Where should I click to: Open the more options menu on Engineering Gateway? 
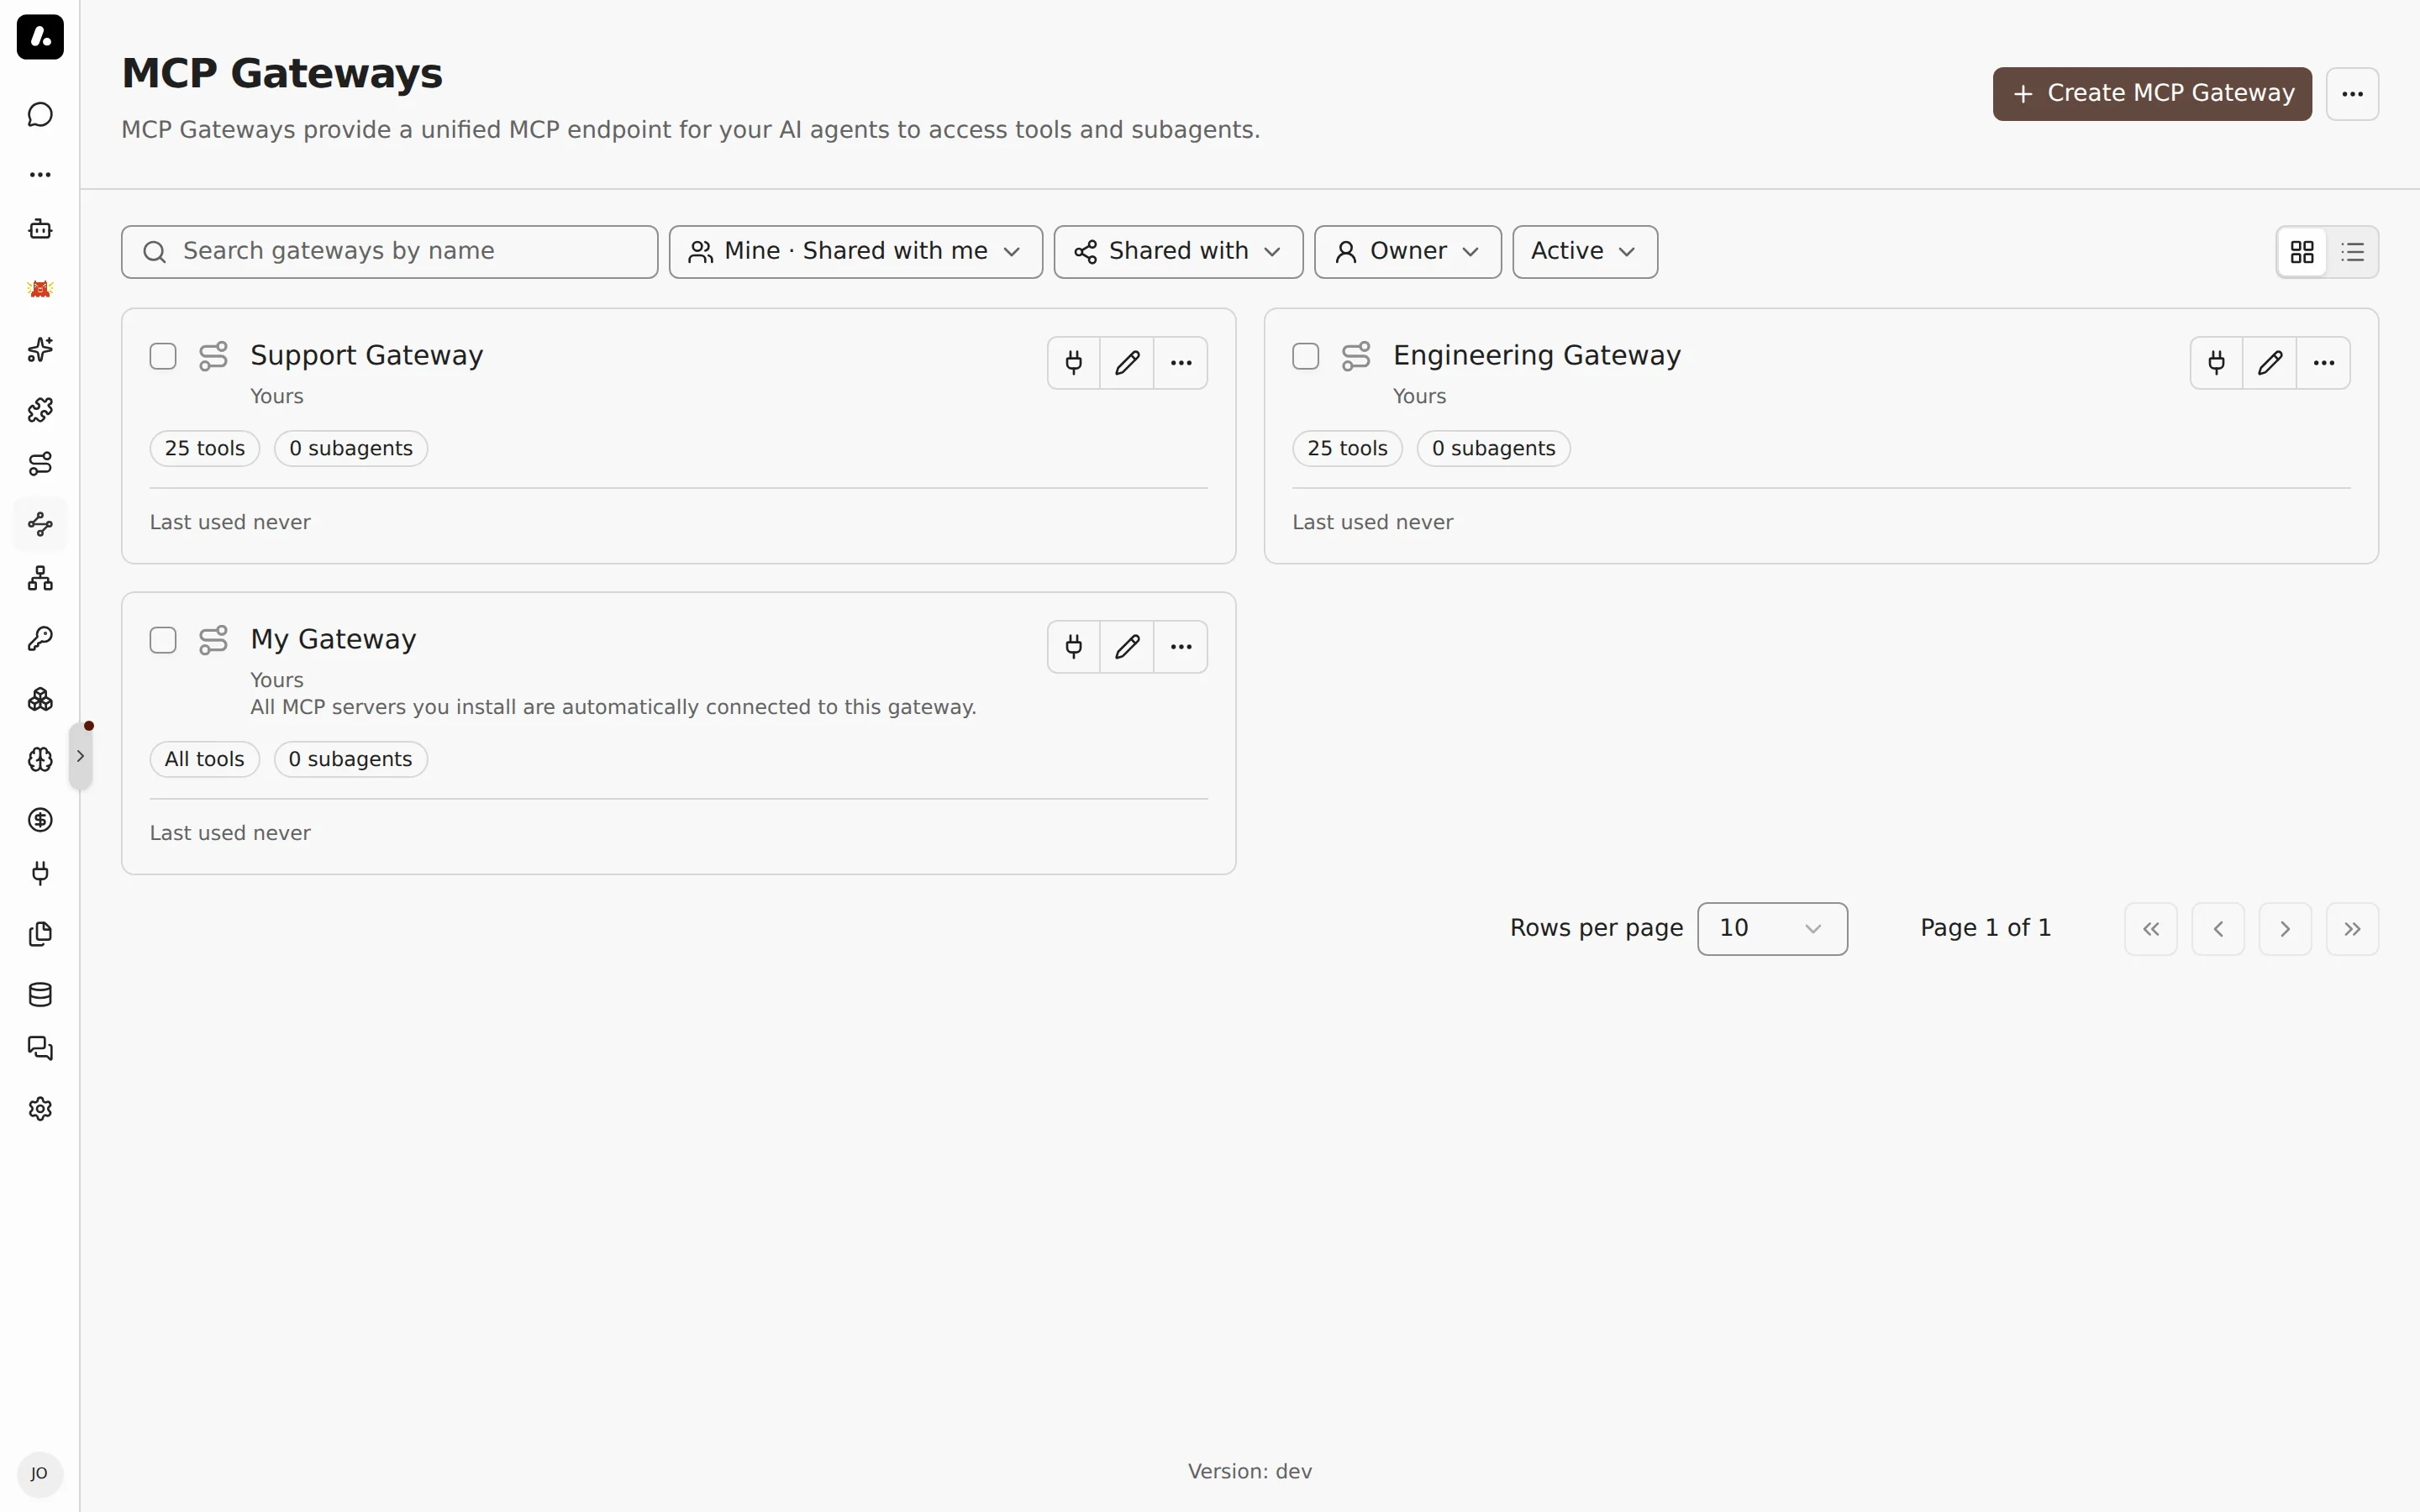pyautogui.click(x=2324, y=363)
